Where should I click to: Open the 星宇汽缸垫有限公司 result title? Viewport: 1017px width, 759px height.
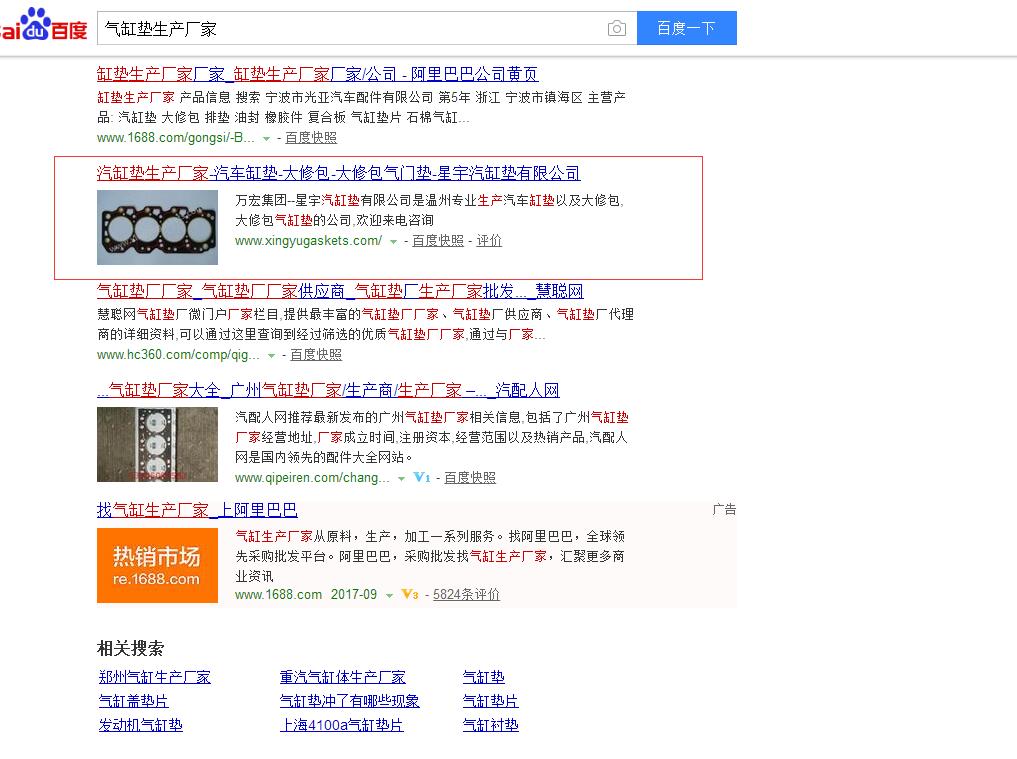(x=338, y=172)
